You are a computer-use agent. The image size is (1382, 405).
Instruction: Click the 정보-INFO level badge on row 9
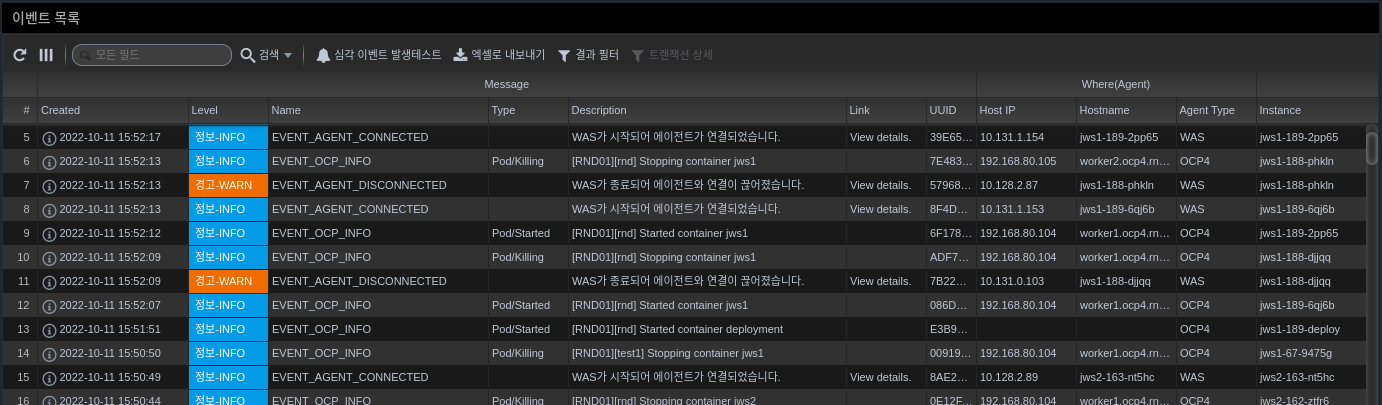coord(228,233)
